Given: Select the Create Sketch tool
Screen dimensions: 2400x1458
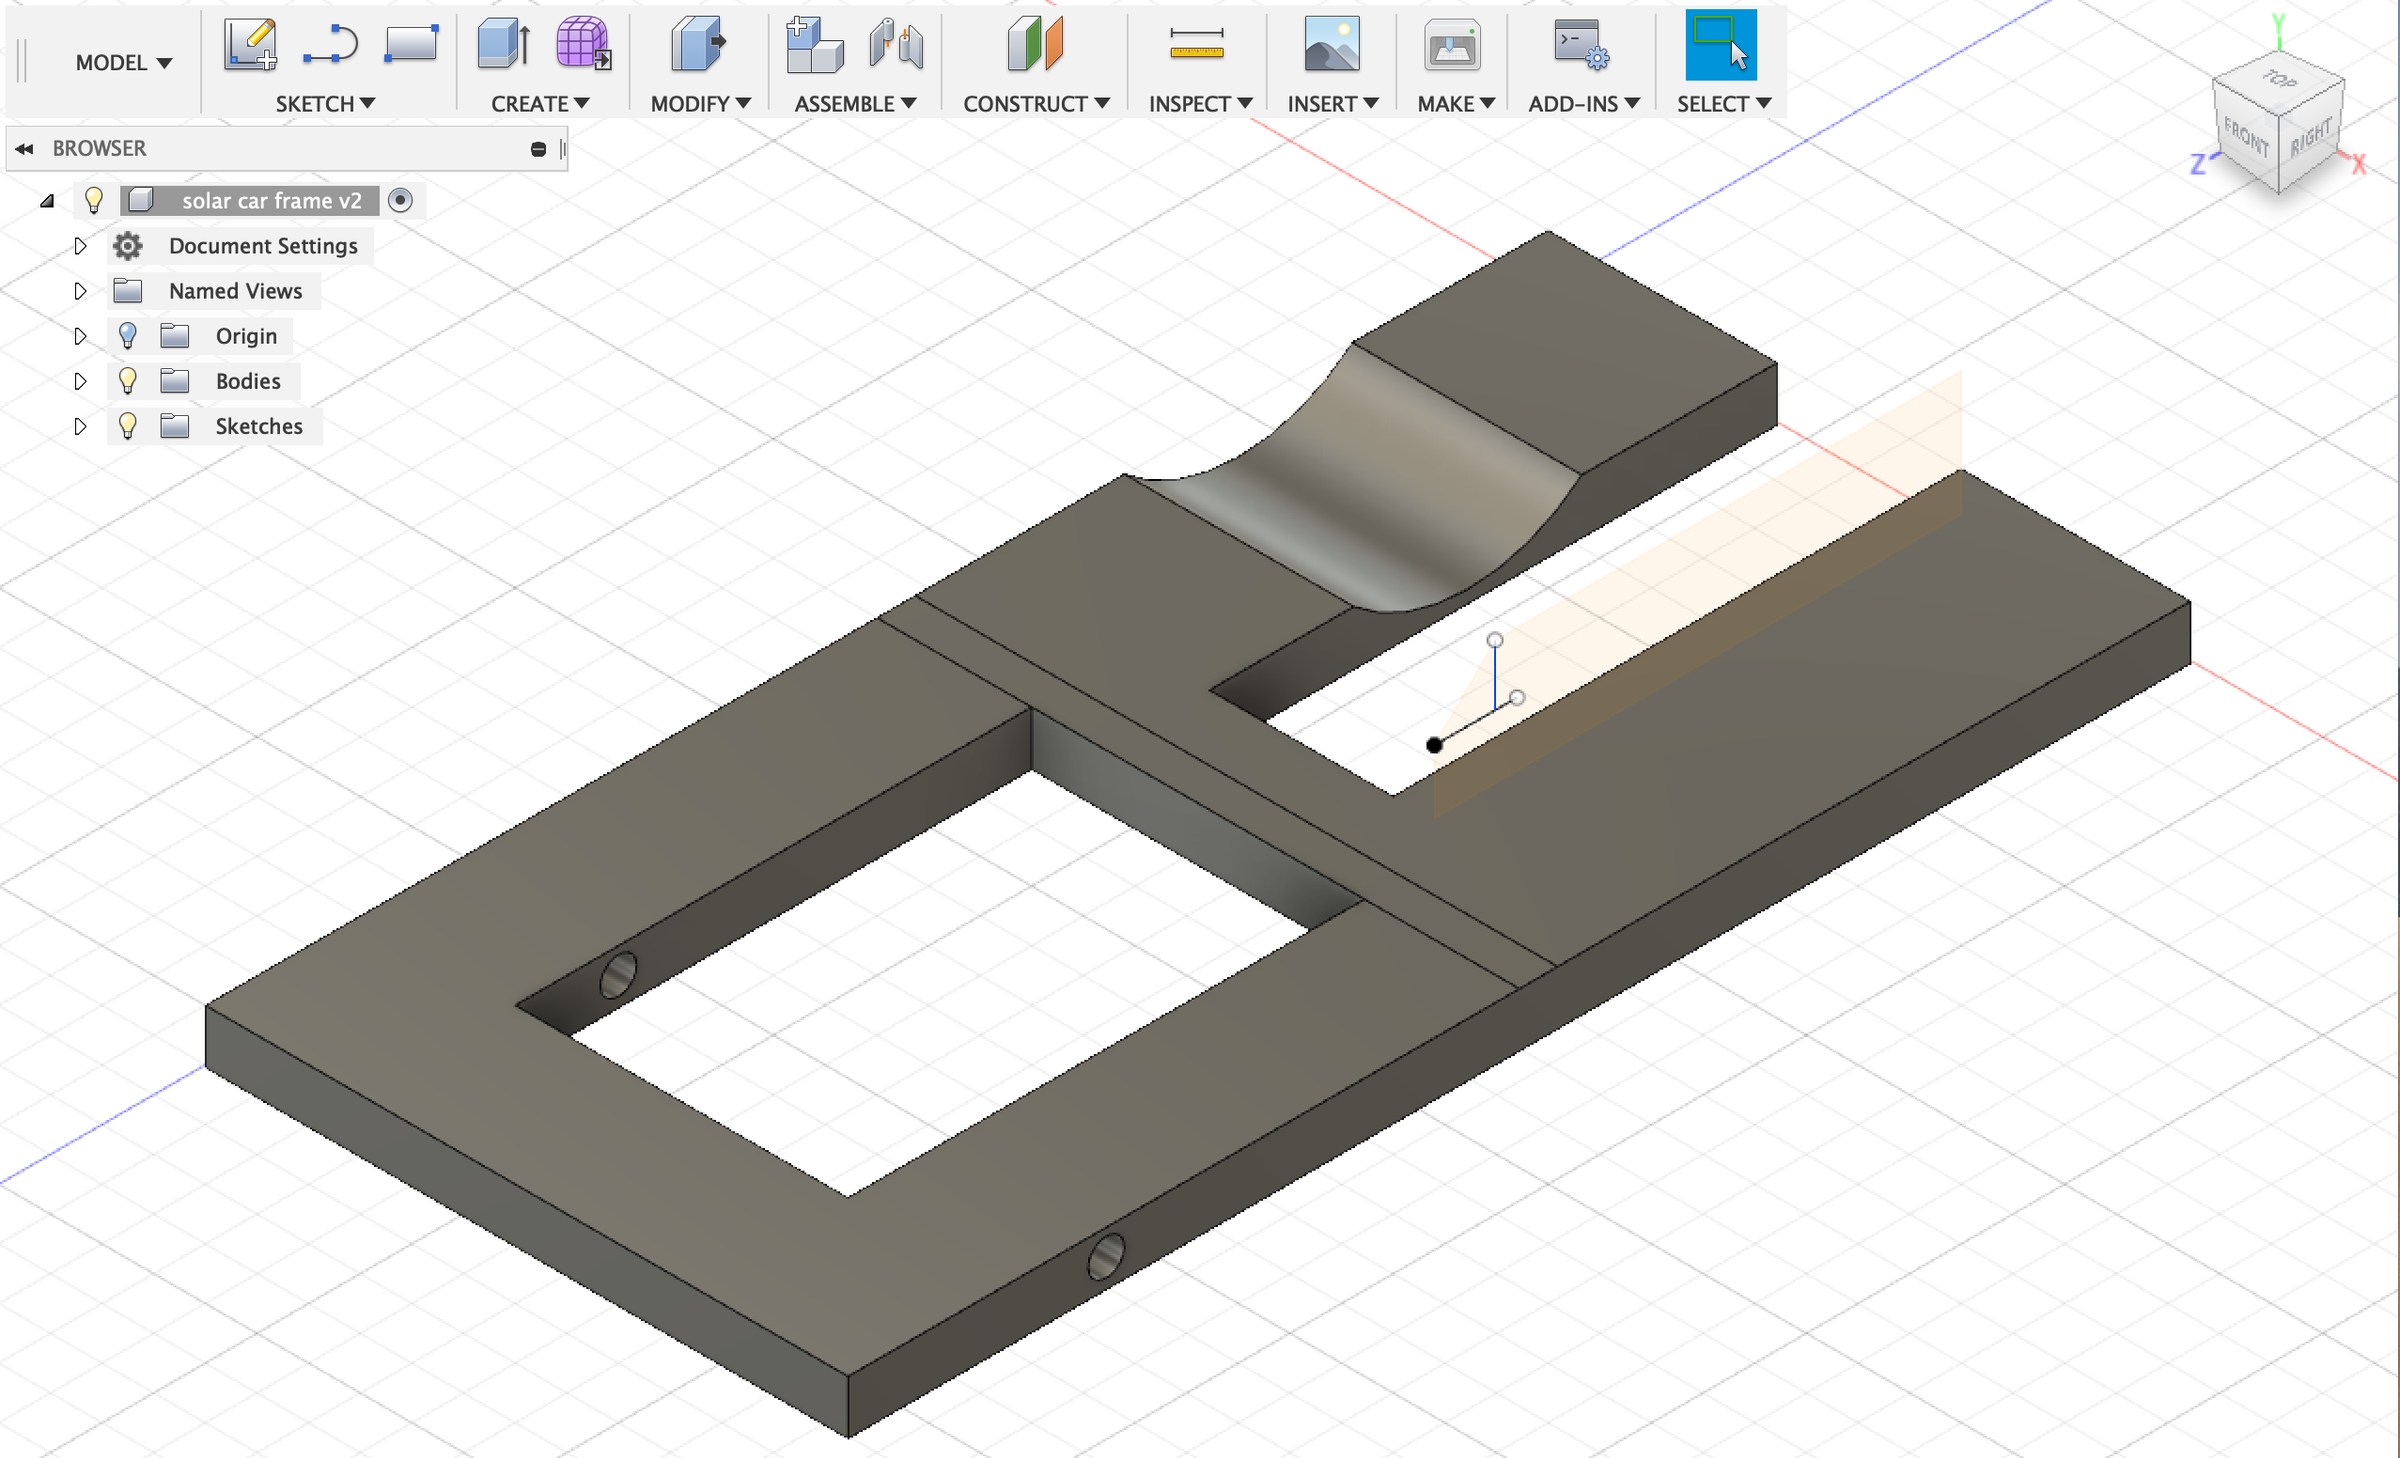Looking at the screenshot, I should [248, 44].
